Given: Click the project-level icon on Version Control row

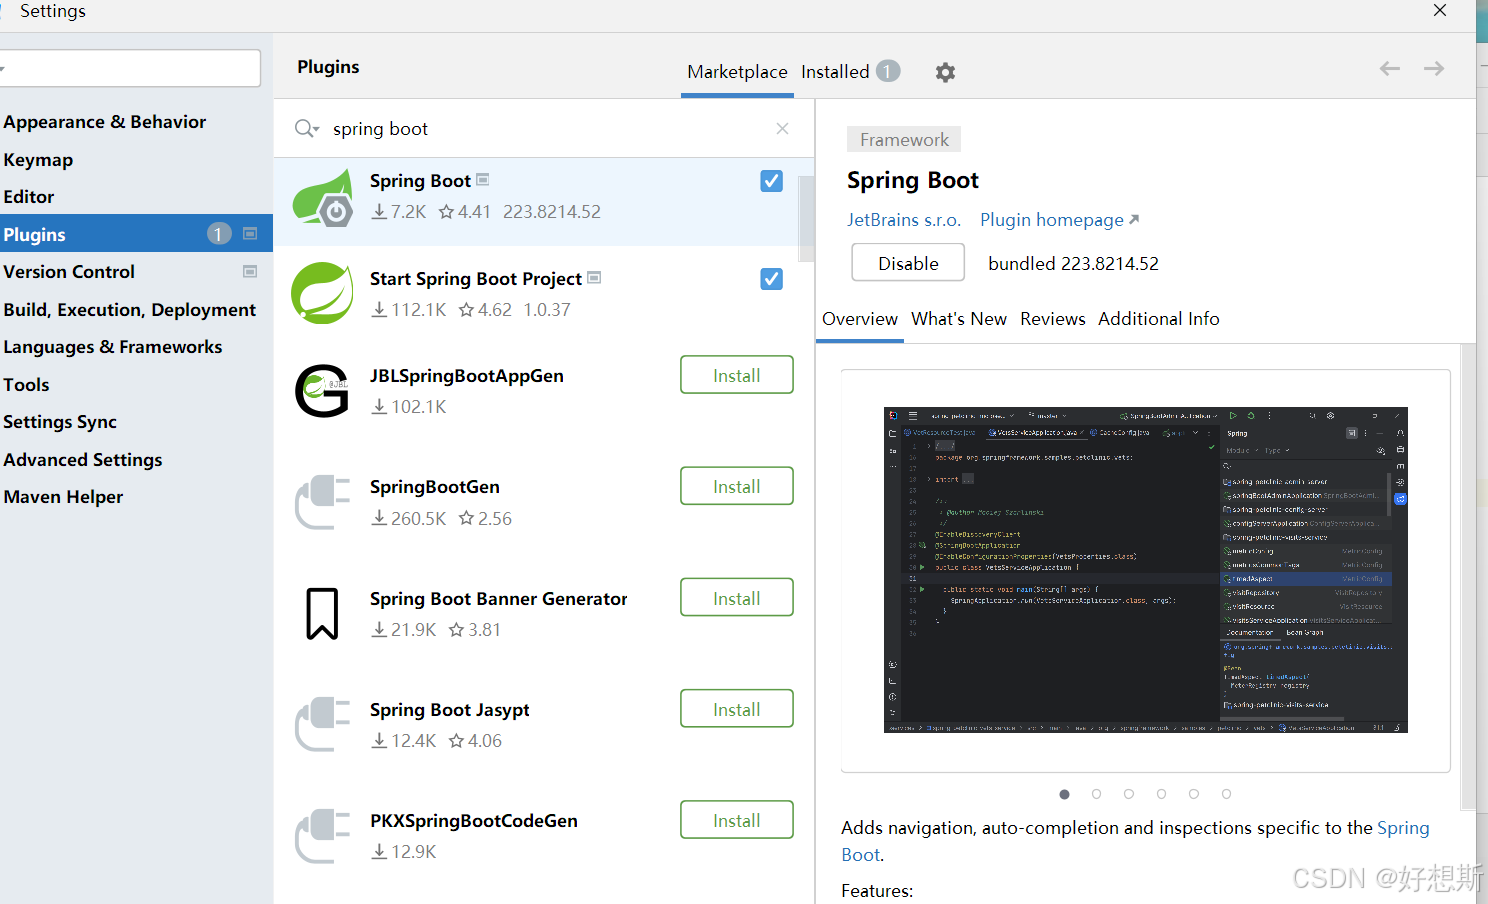Looking at the screenshot, I should [250, 271].
